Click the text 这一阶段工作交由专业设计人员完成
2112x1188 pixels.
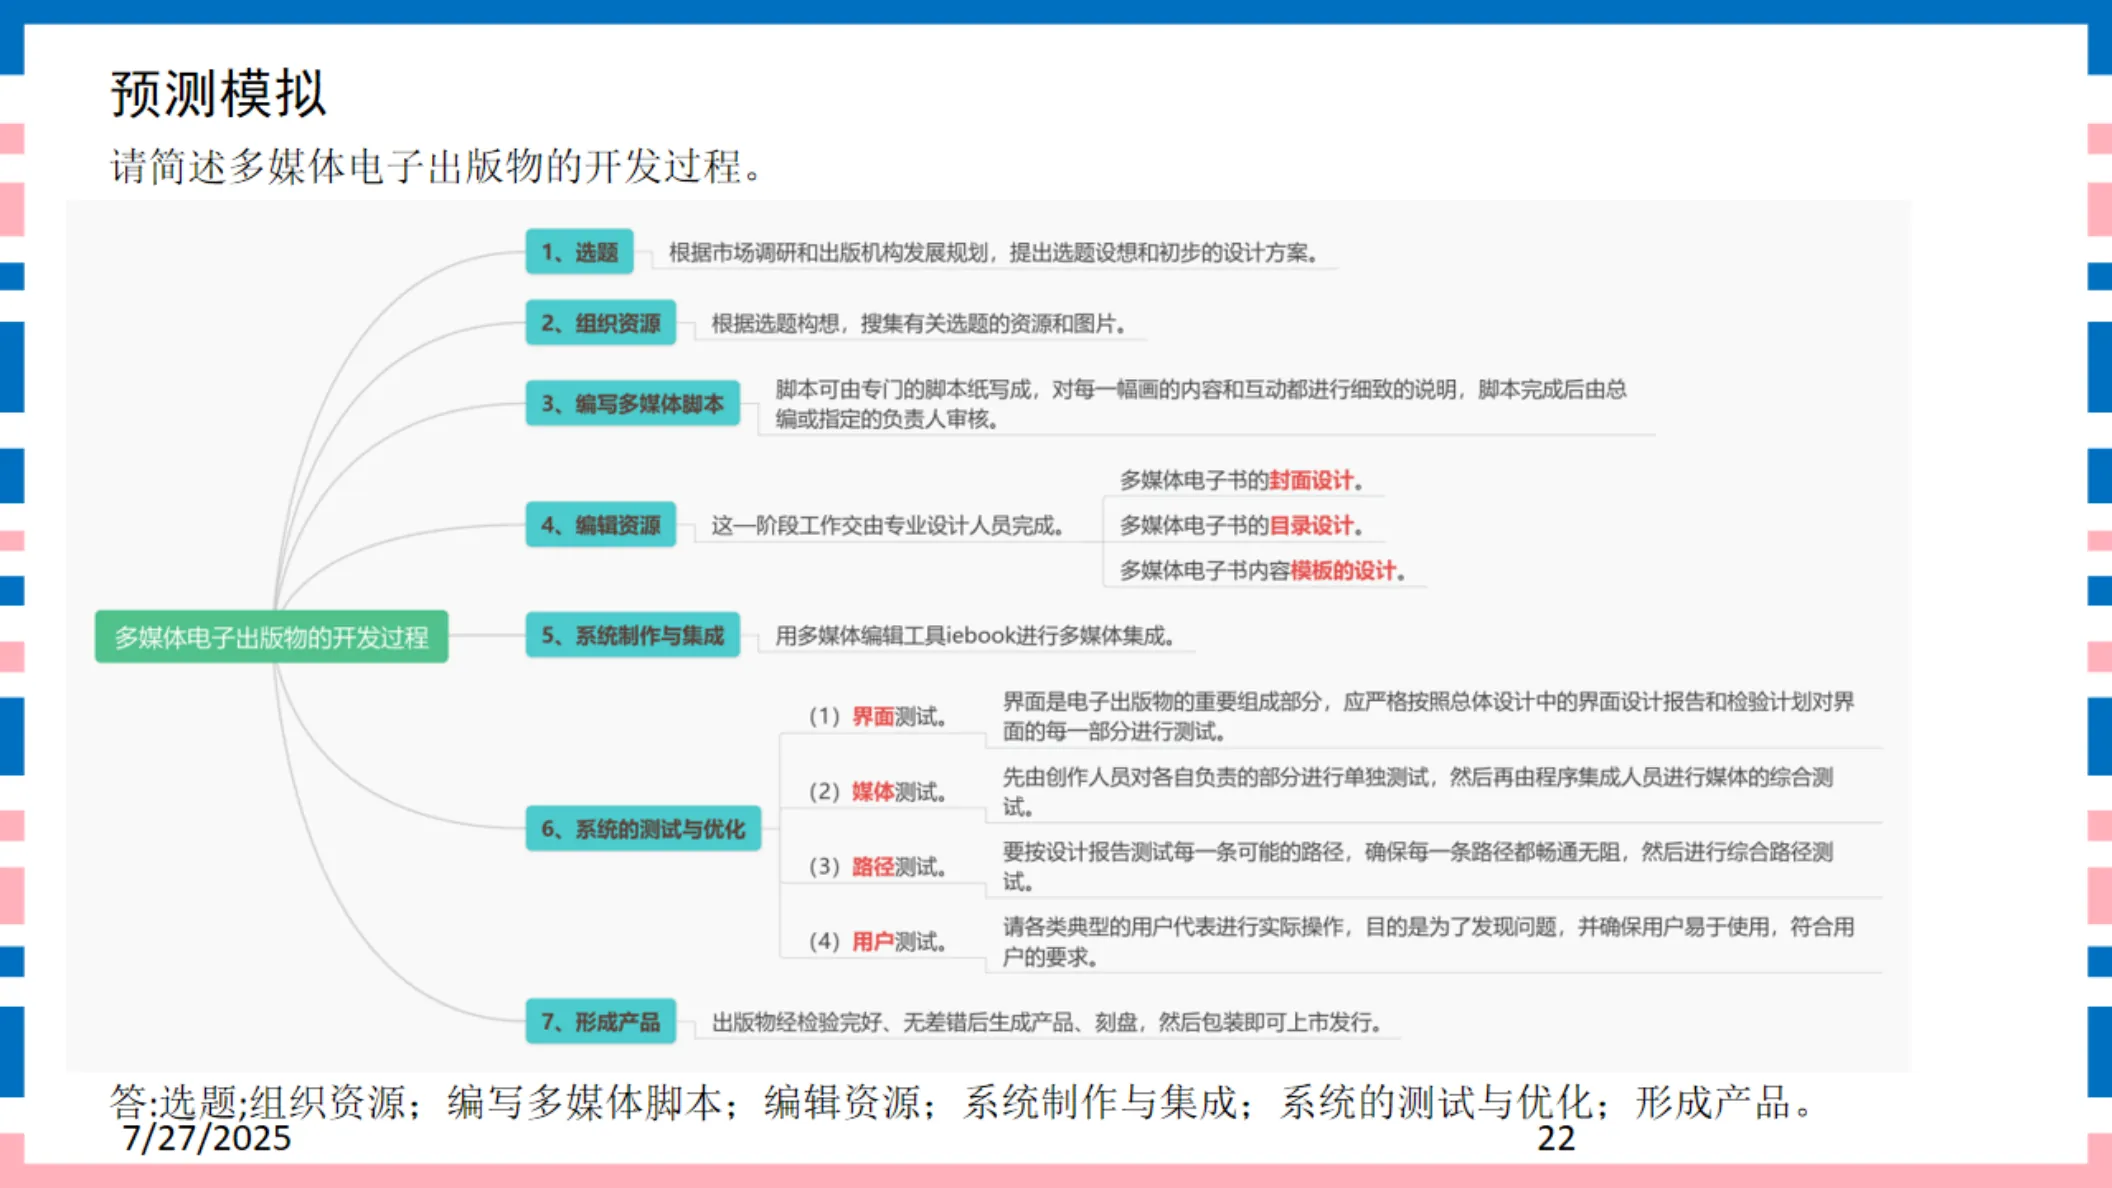[887, 526]
